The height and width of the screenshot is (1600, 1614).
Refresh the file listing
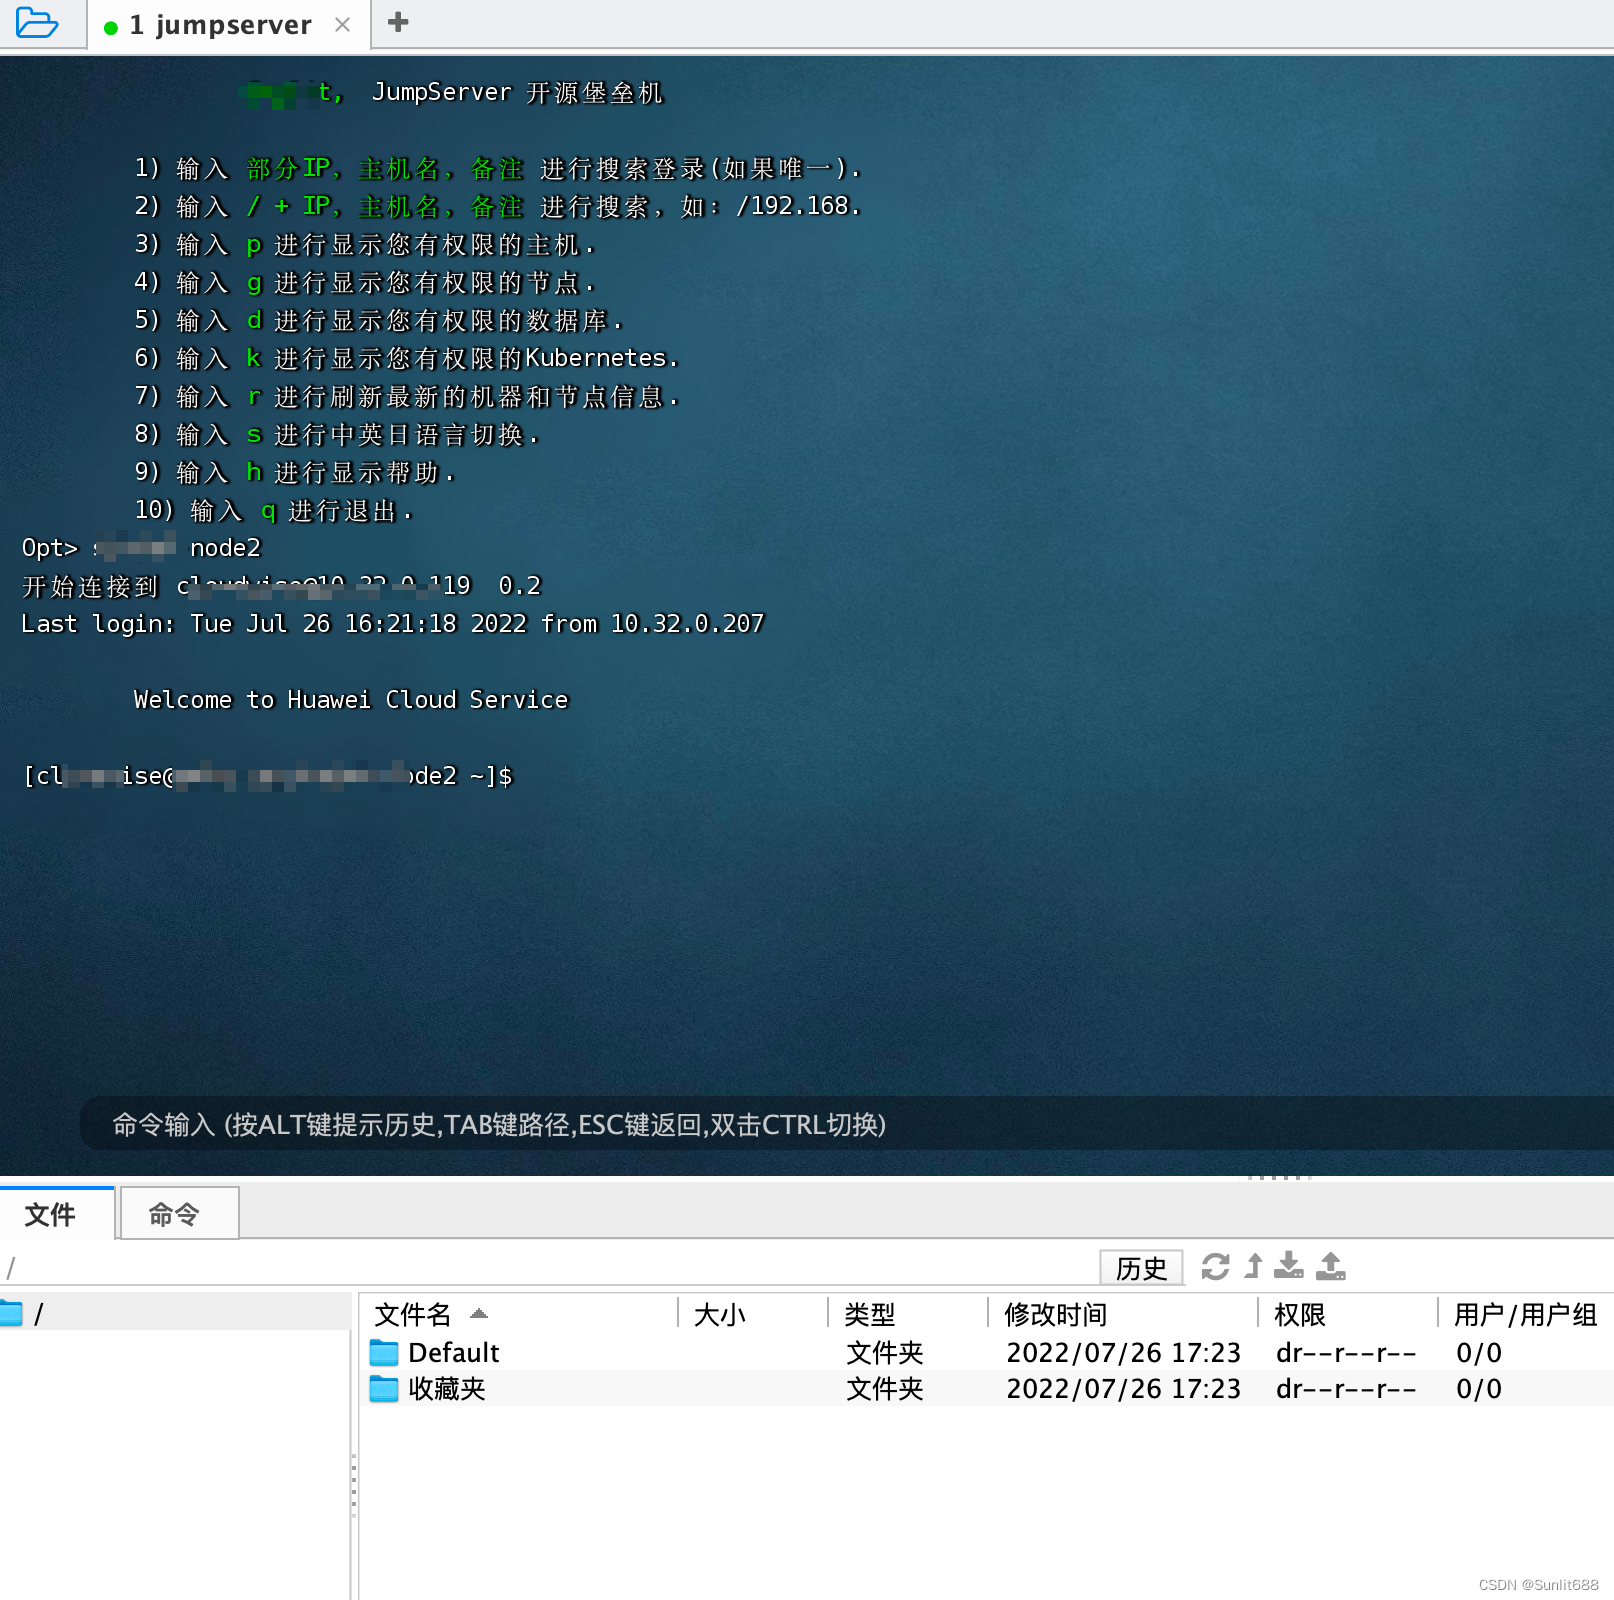1215,1266
